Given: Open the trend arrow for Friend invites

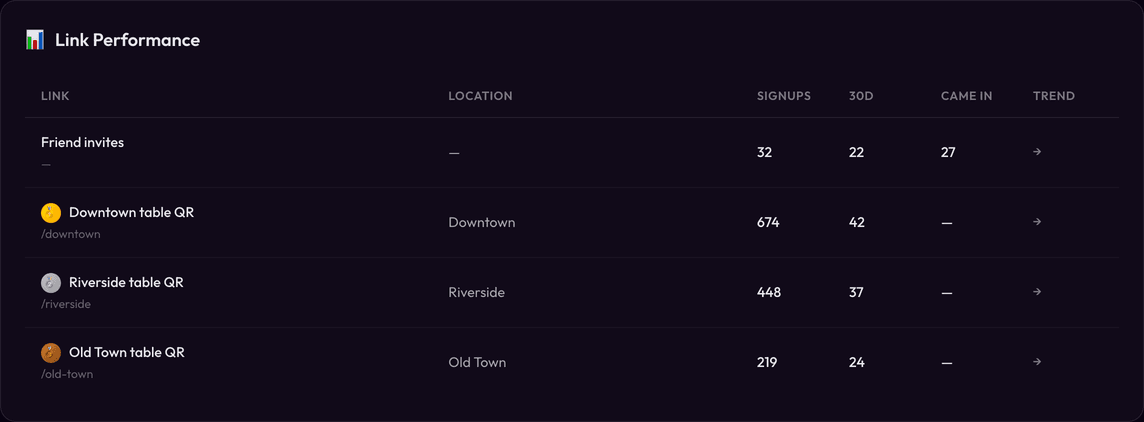Looking at the screenshot, I should pyautogui.click(x=1037, y=152).
